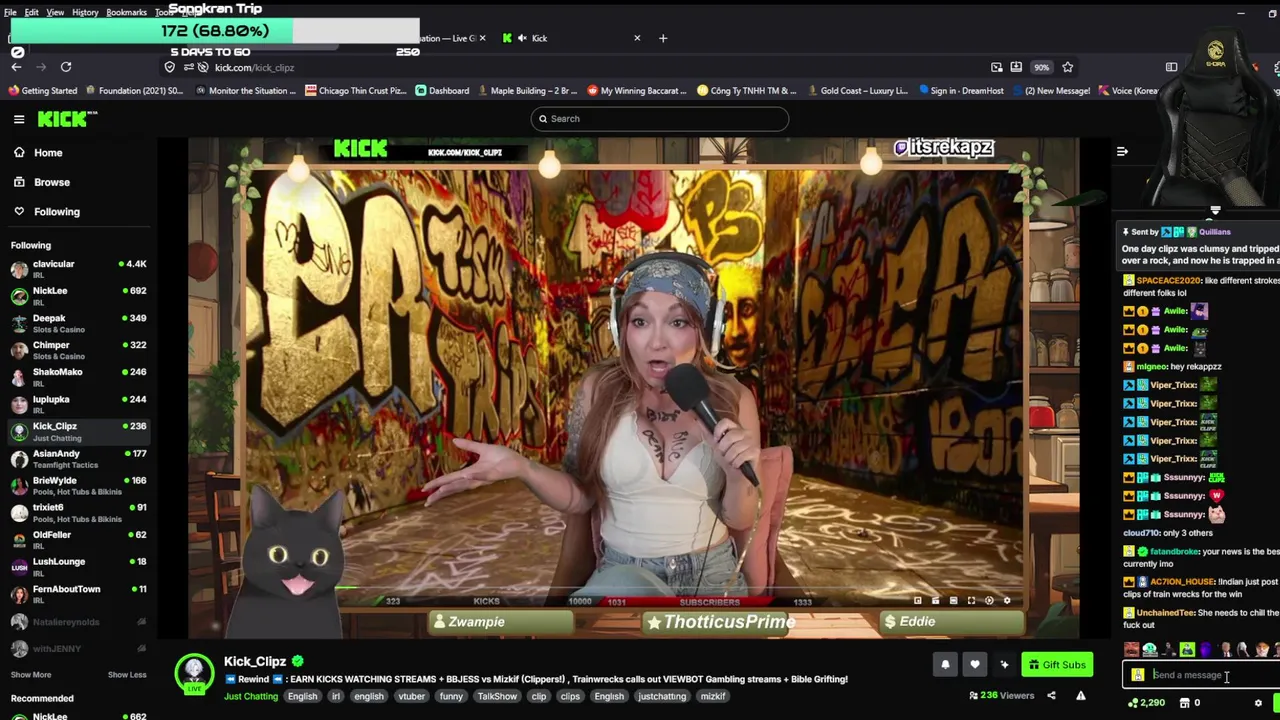Close the Kick browser tab
1280x720 pixels.
click(x=637, y=38)
